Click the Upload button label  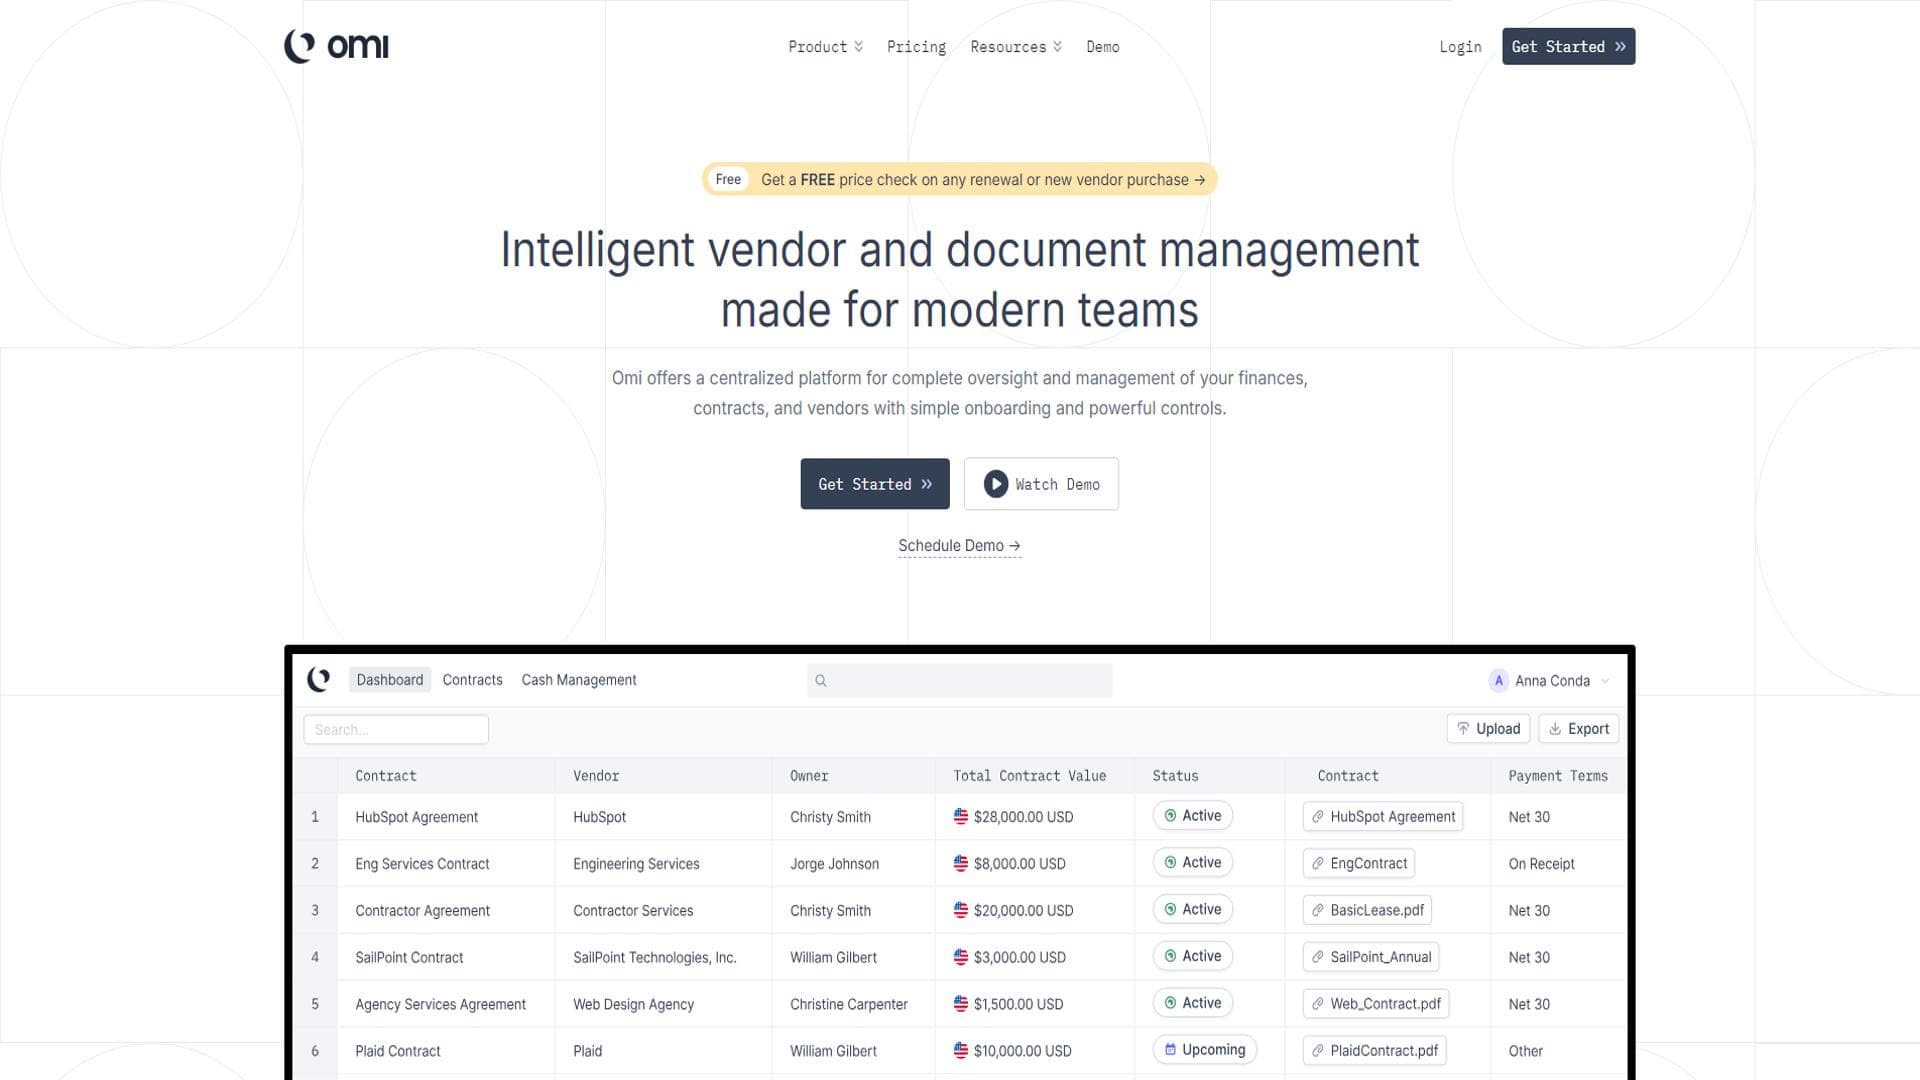[1498, 729]
